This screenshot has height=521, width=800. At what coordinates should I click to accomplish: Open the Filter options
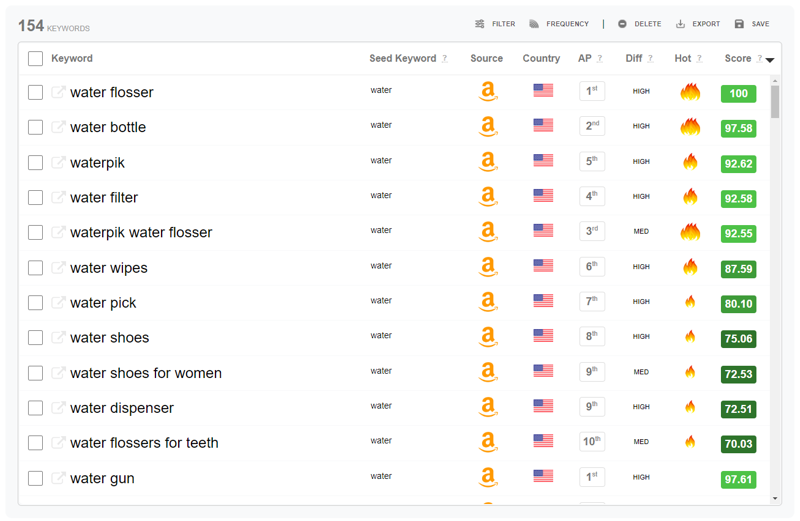[494, 24]
